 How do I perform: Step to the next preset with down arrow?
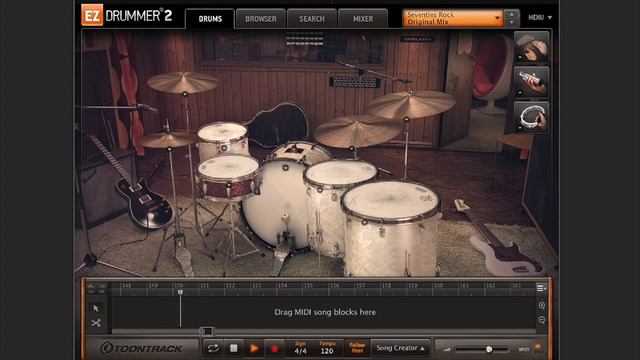512,22
